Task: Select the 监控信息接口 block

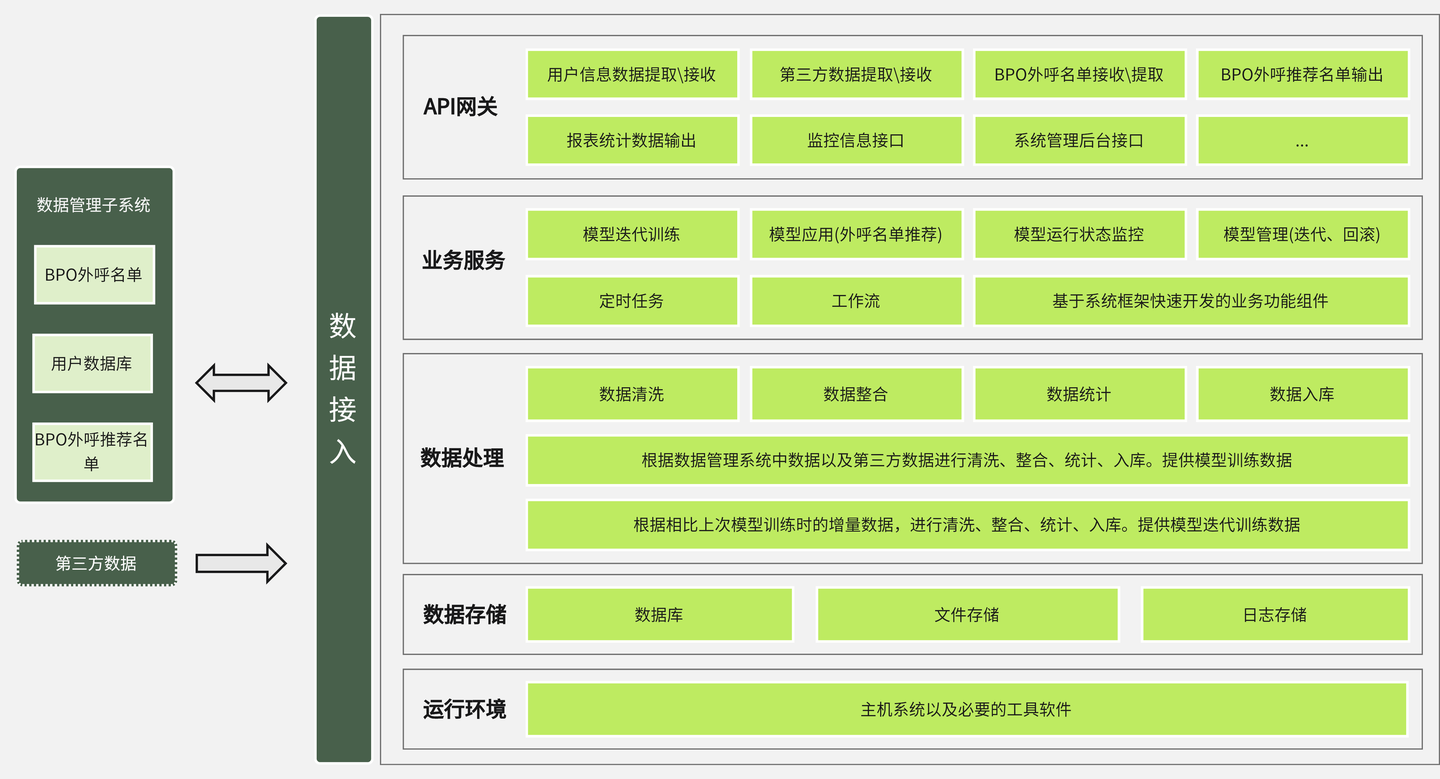Action: [x=856, y=140]
